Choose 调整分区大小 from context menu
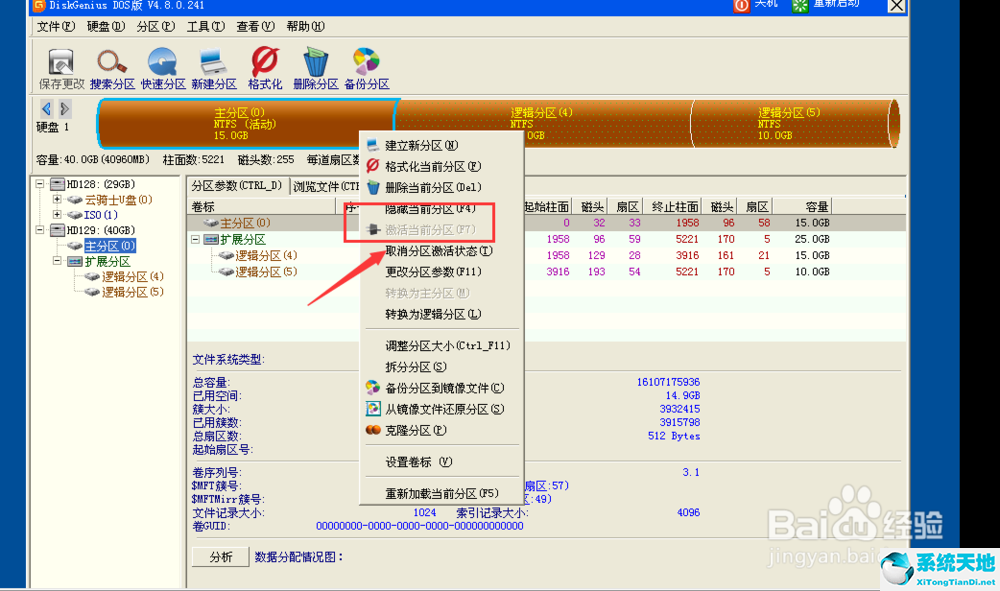This screenshot has width=1000, height=591. 447,346
